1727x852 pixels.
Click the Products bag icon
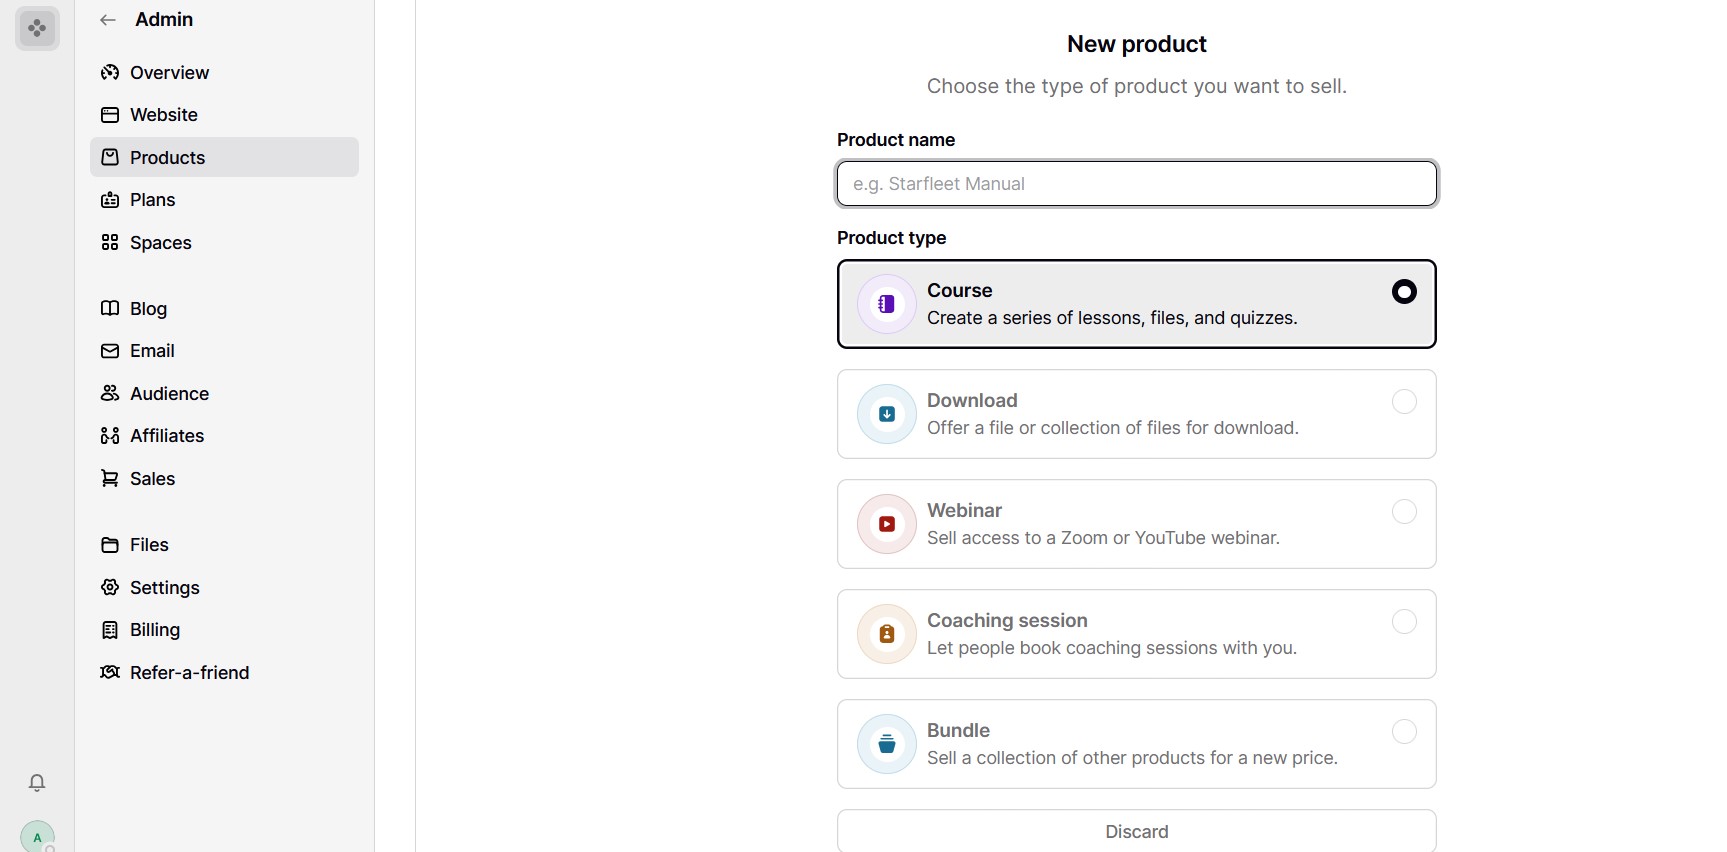pos(110,157)
